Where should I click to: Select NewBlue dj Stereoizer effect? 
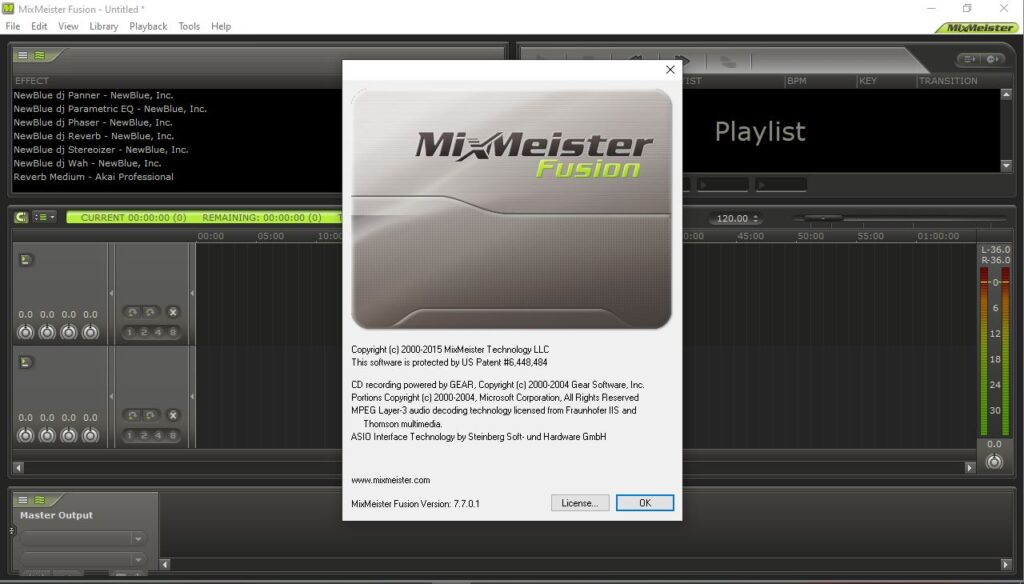[x=101, y=150]
